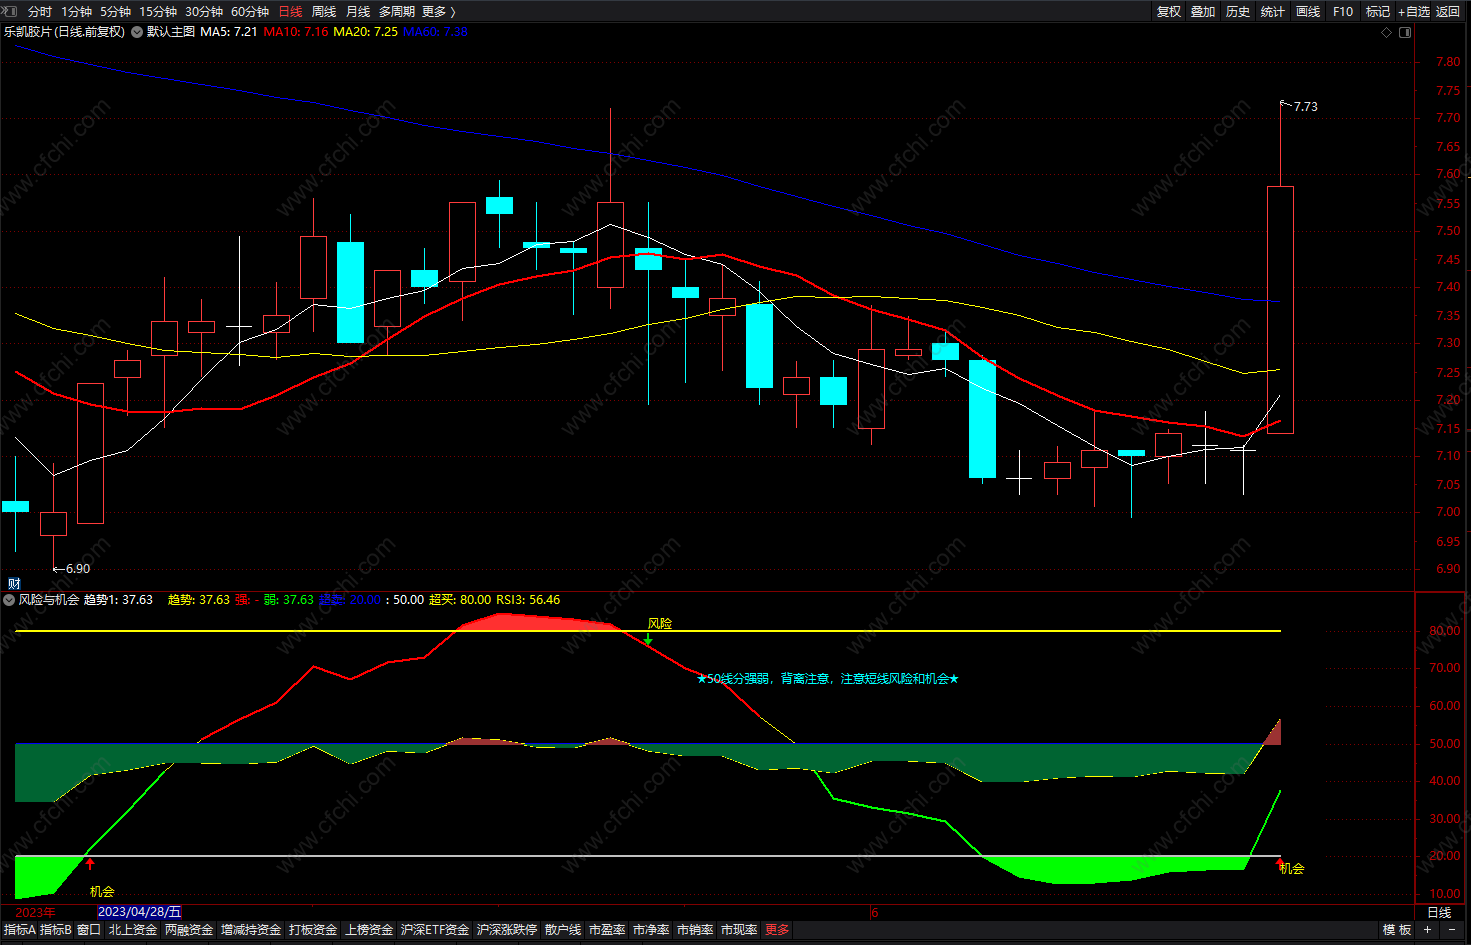Open the 多周期 multi-period view
This screenshot has width=1471, height=945.
click(396, 11)
